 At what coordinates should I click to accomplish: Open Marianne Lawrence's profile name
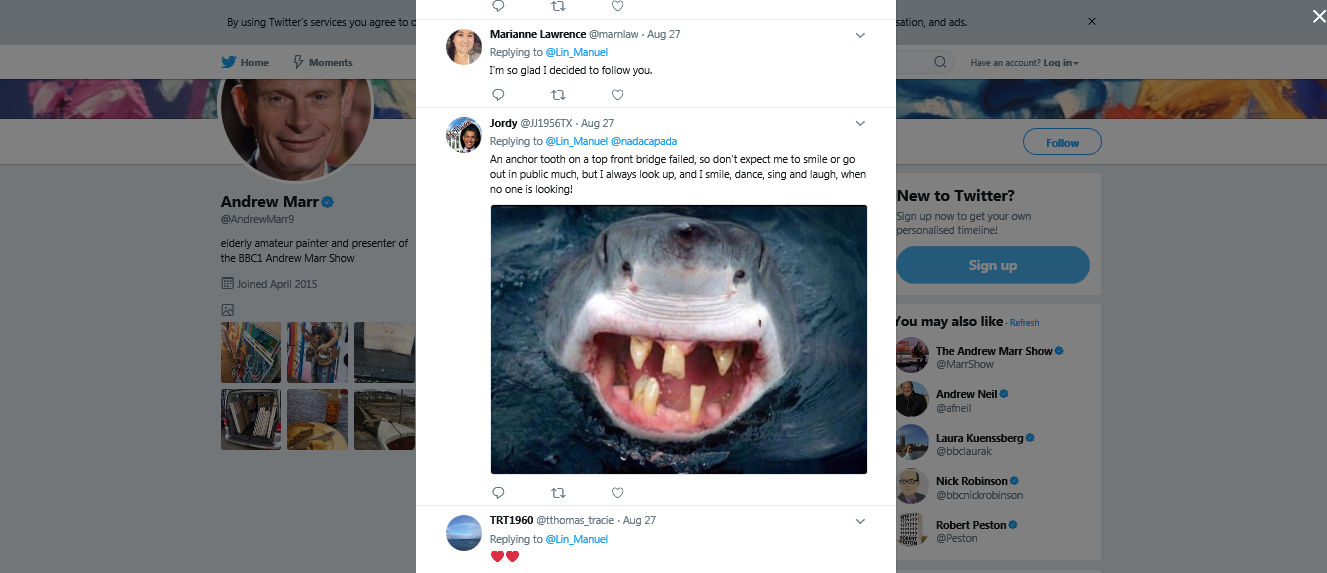point(538,34)
